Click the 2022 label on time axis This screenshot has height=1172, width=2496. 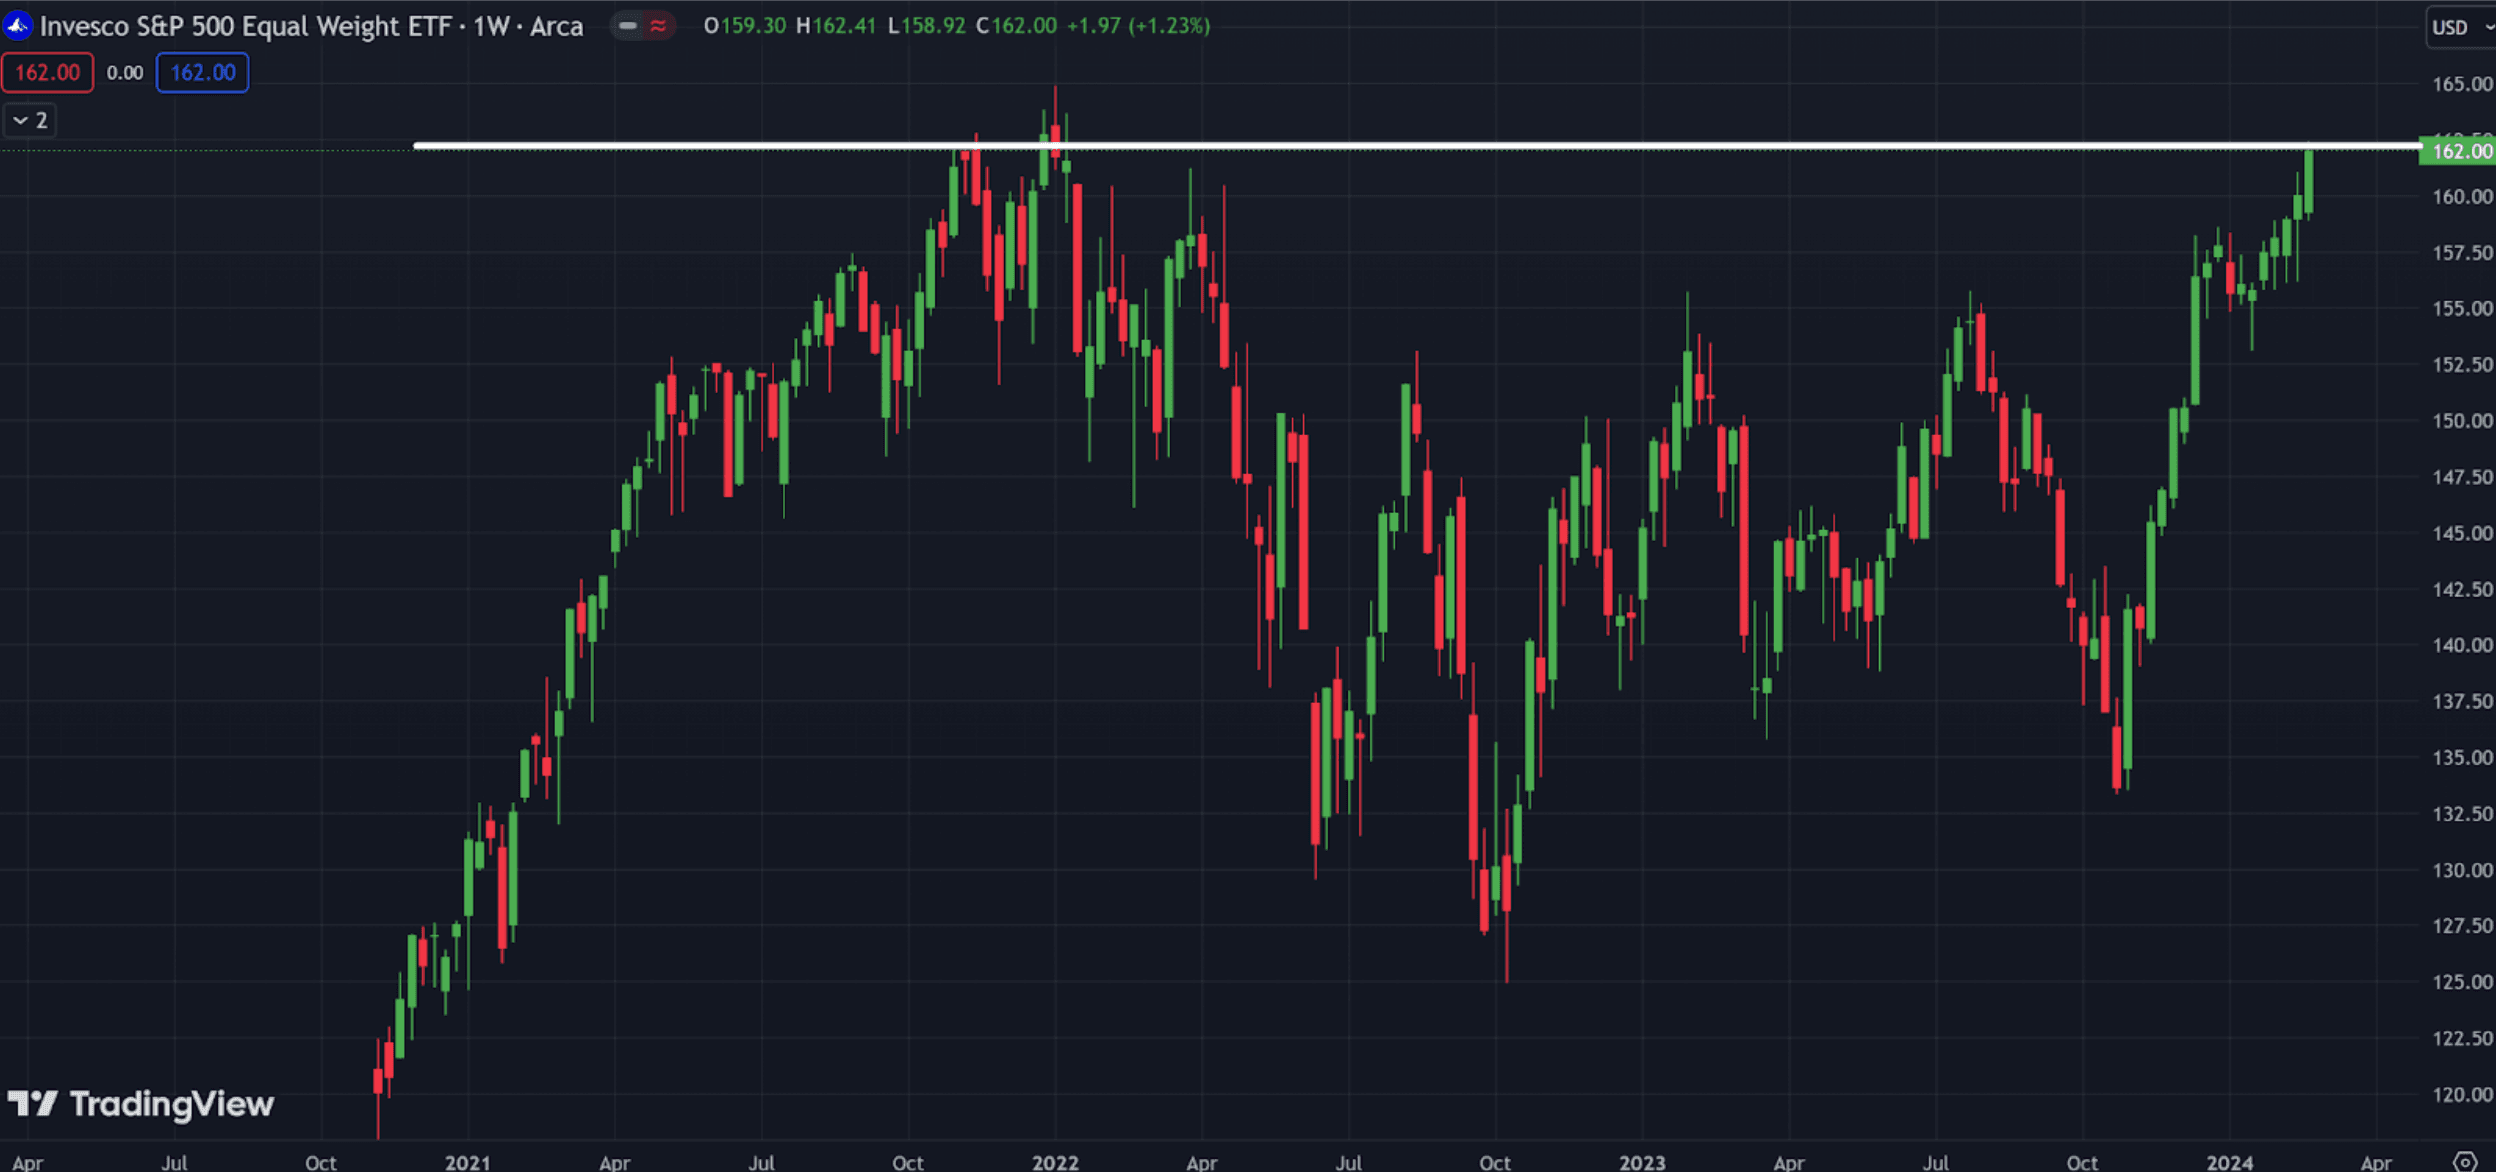tap(1055, 1163)
